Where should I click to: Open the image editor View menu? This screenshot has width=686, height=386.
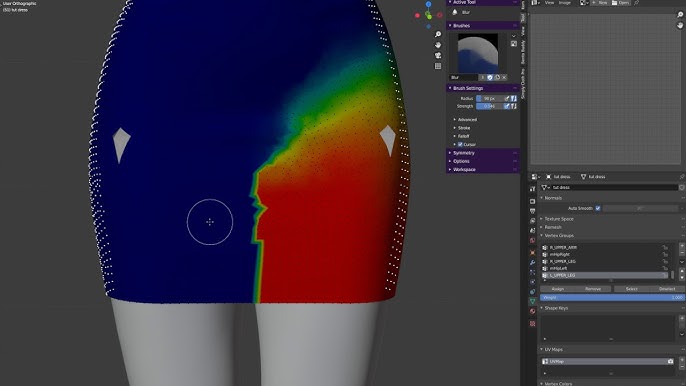[550, 3]
